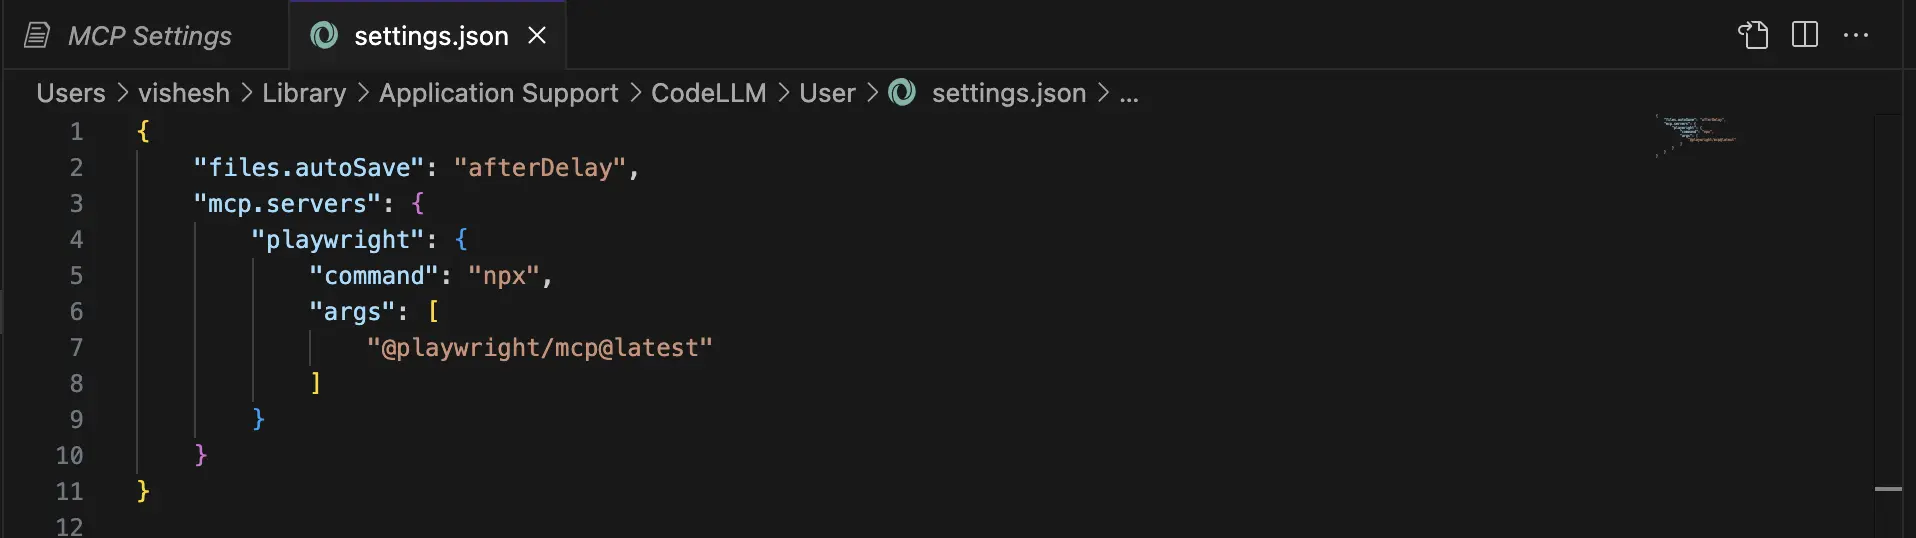
Task: Switch to the MCP Settings tab
Action: pos(149,36)
